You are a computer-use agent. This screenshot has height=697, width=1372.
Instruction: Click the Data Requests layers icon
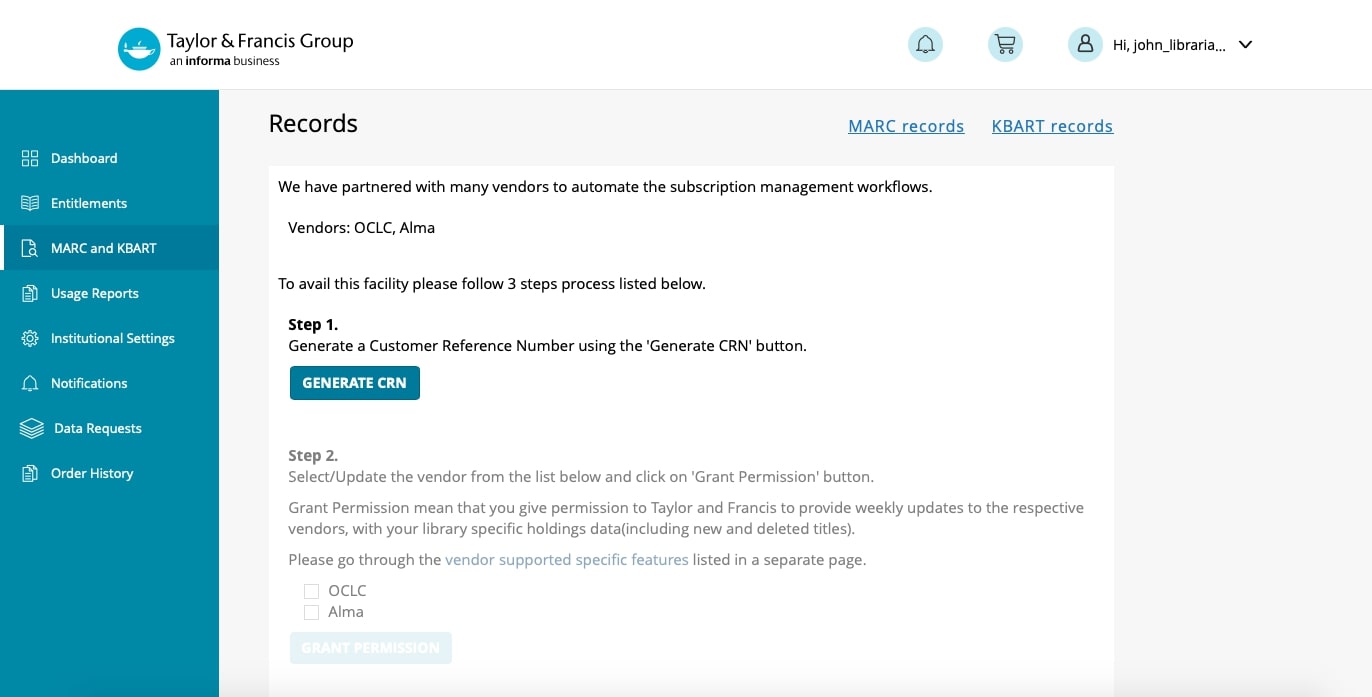[x=32, y=428]
